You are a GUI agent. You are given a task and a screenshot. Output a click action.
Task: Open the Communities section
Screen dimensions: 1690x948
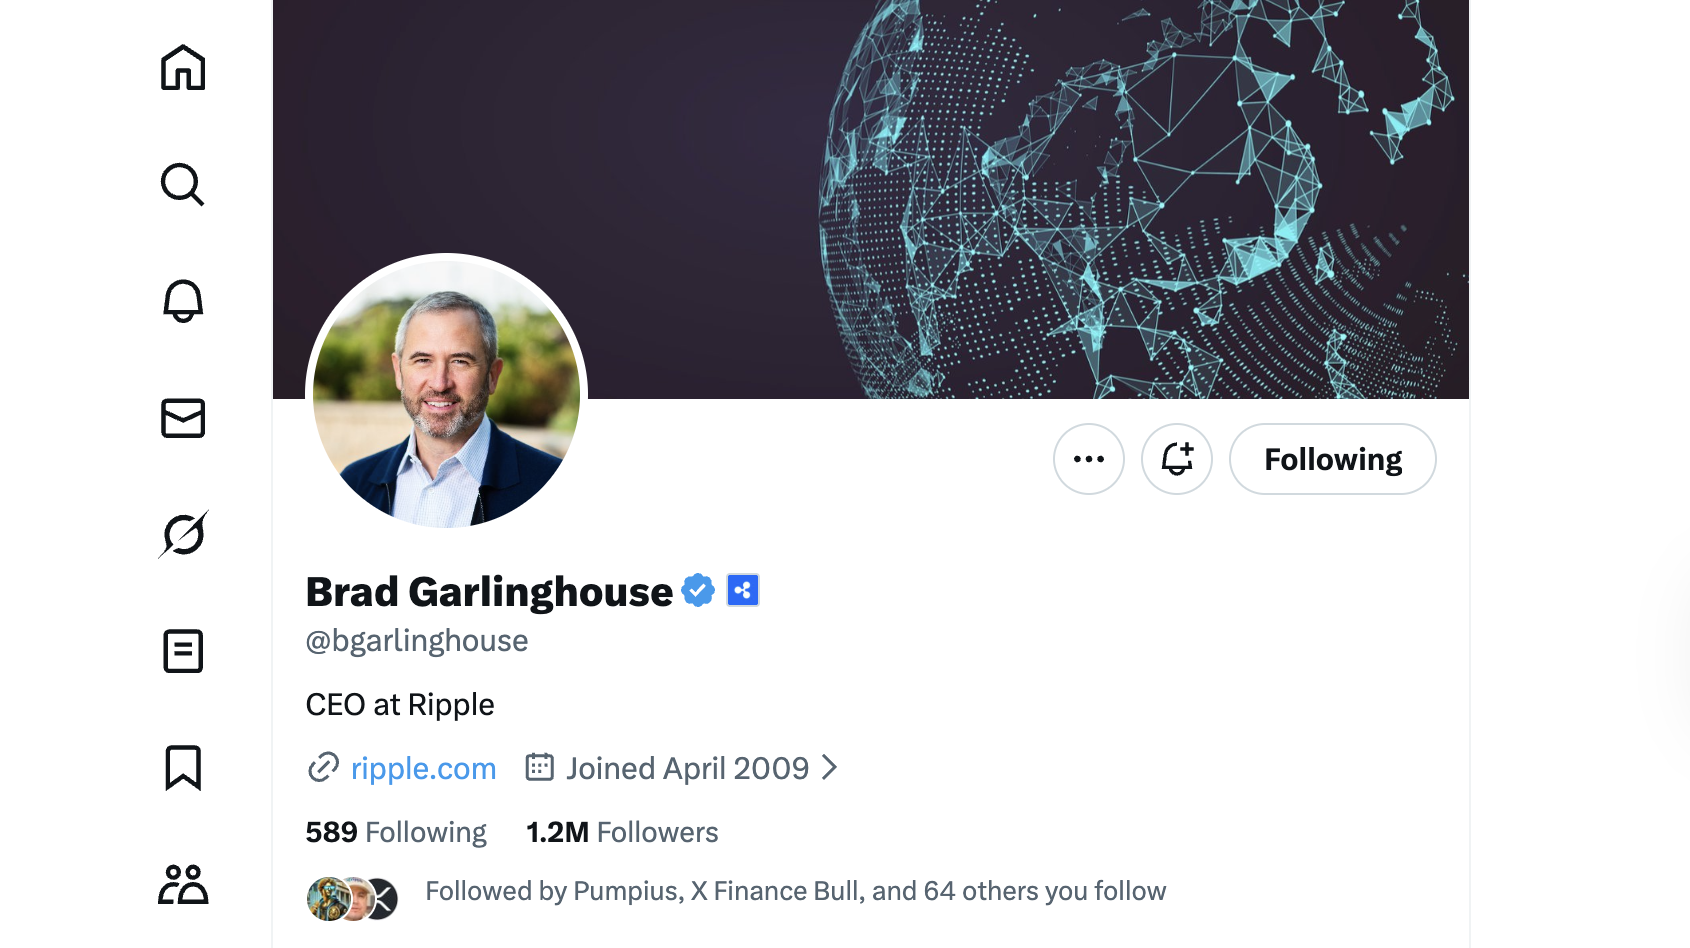(182, 884)
